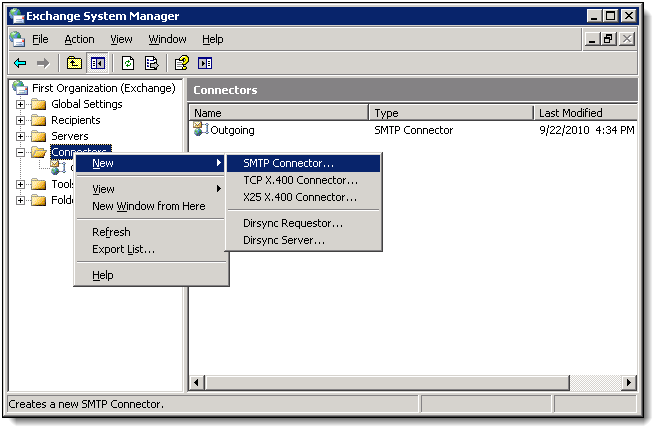Expand the Tools tree node
Viewport: 661px width, 435px height.
pos(20,184)
